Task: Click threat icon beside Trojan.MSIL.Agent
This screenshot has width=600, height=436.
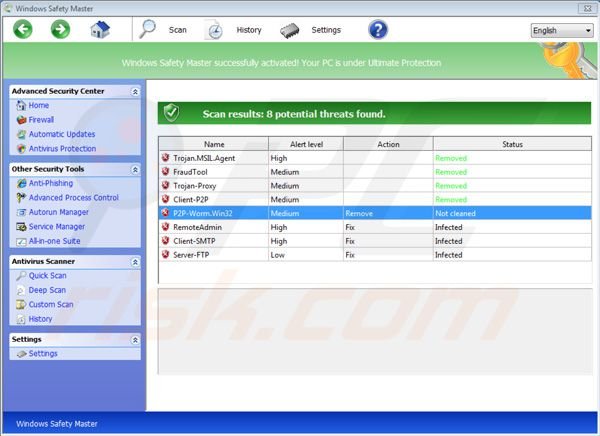Action: (x=165, y=158)
